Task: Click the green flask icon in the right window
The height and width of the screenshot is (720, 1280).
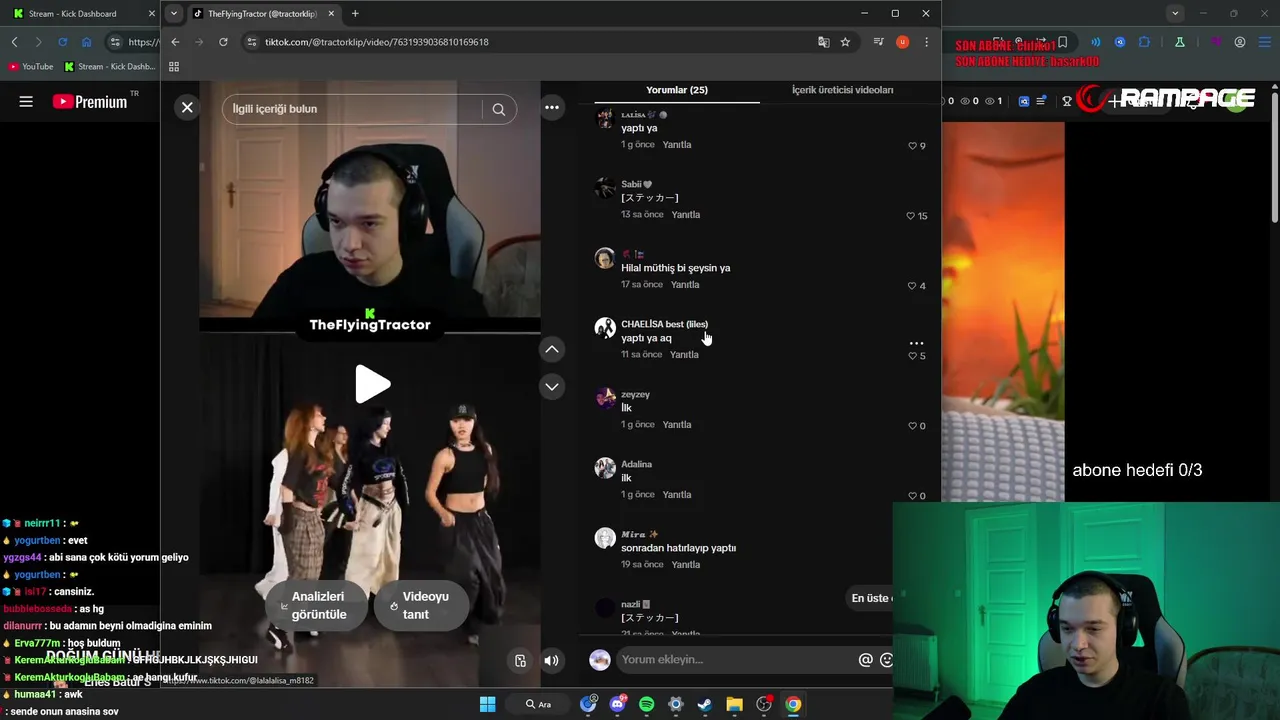Action: 1180,42
